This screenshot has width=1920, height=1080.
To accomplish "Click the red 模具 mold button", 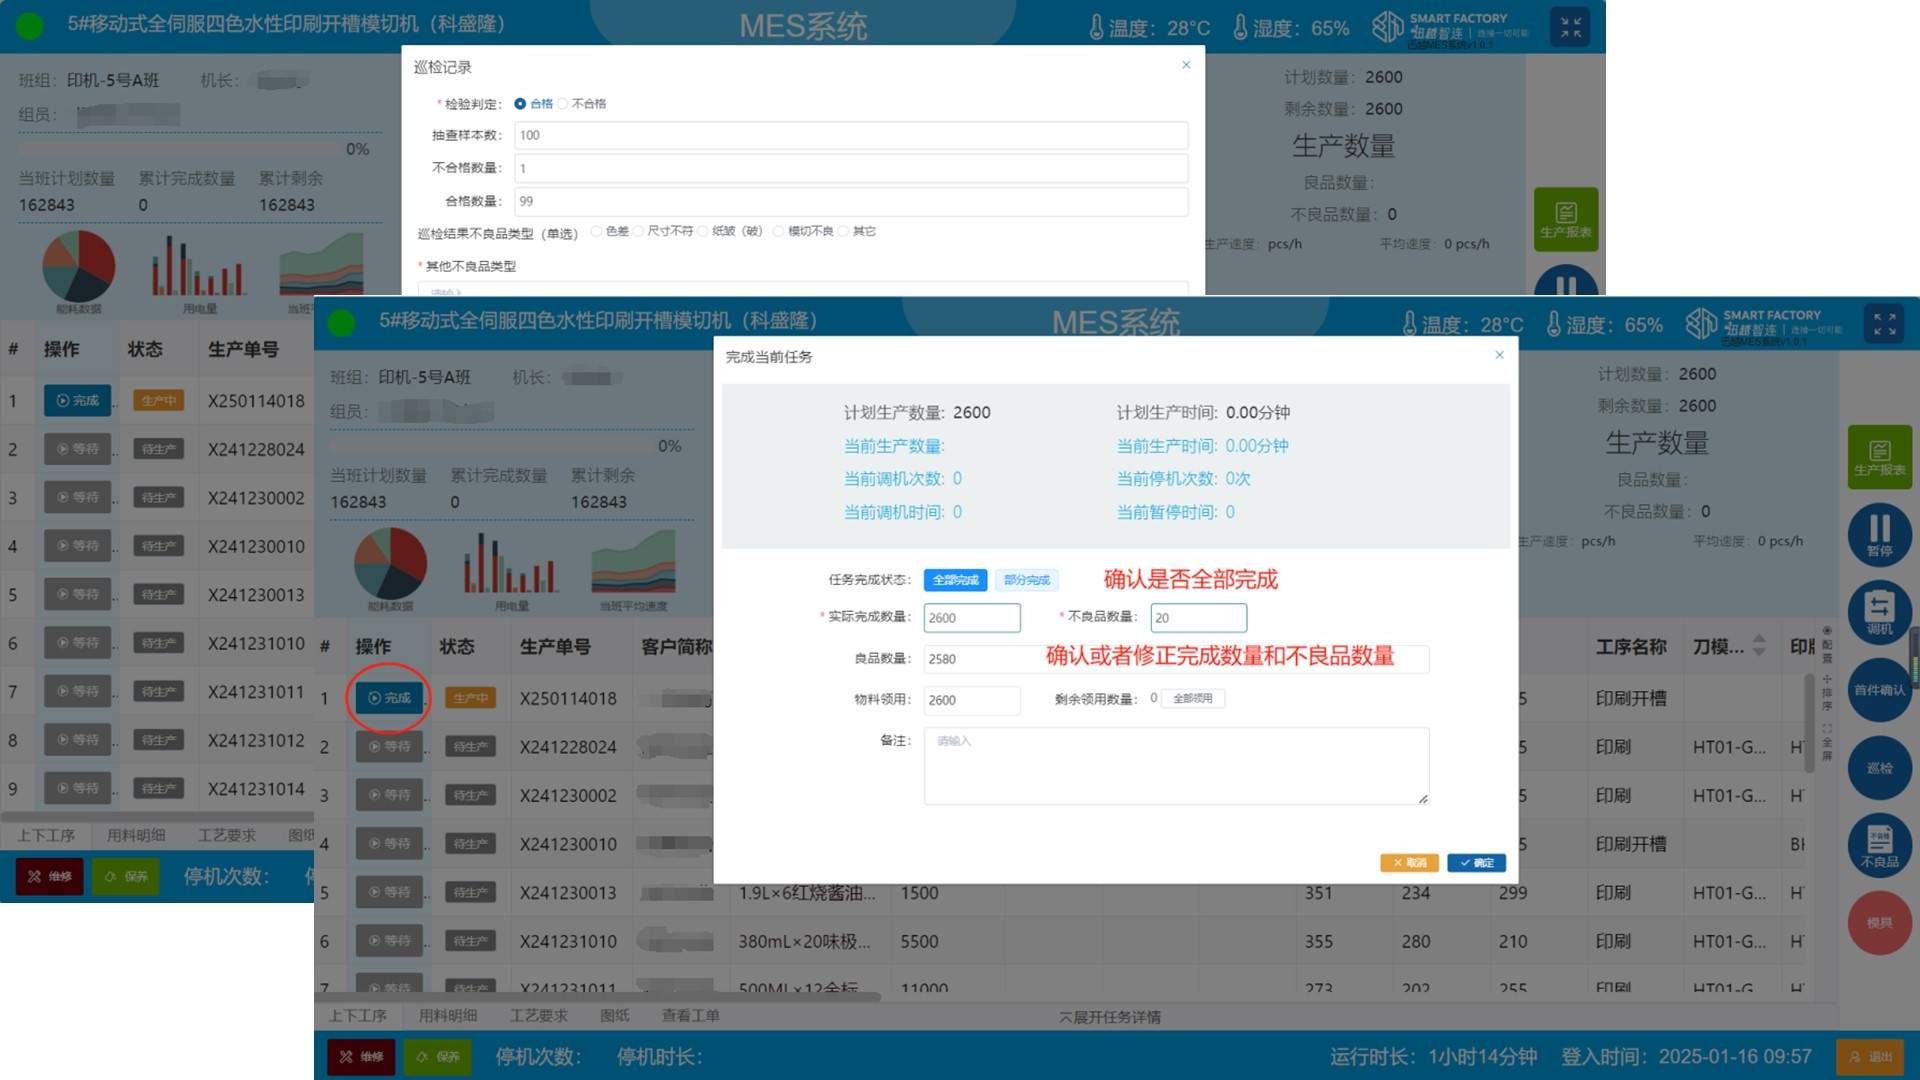I will tap(1879, 922).
